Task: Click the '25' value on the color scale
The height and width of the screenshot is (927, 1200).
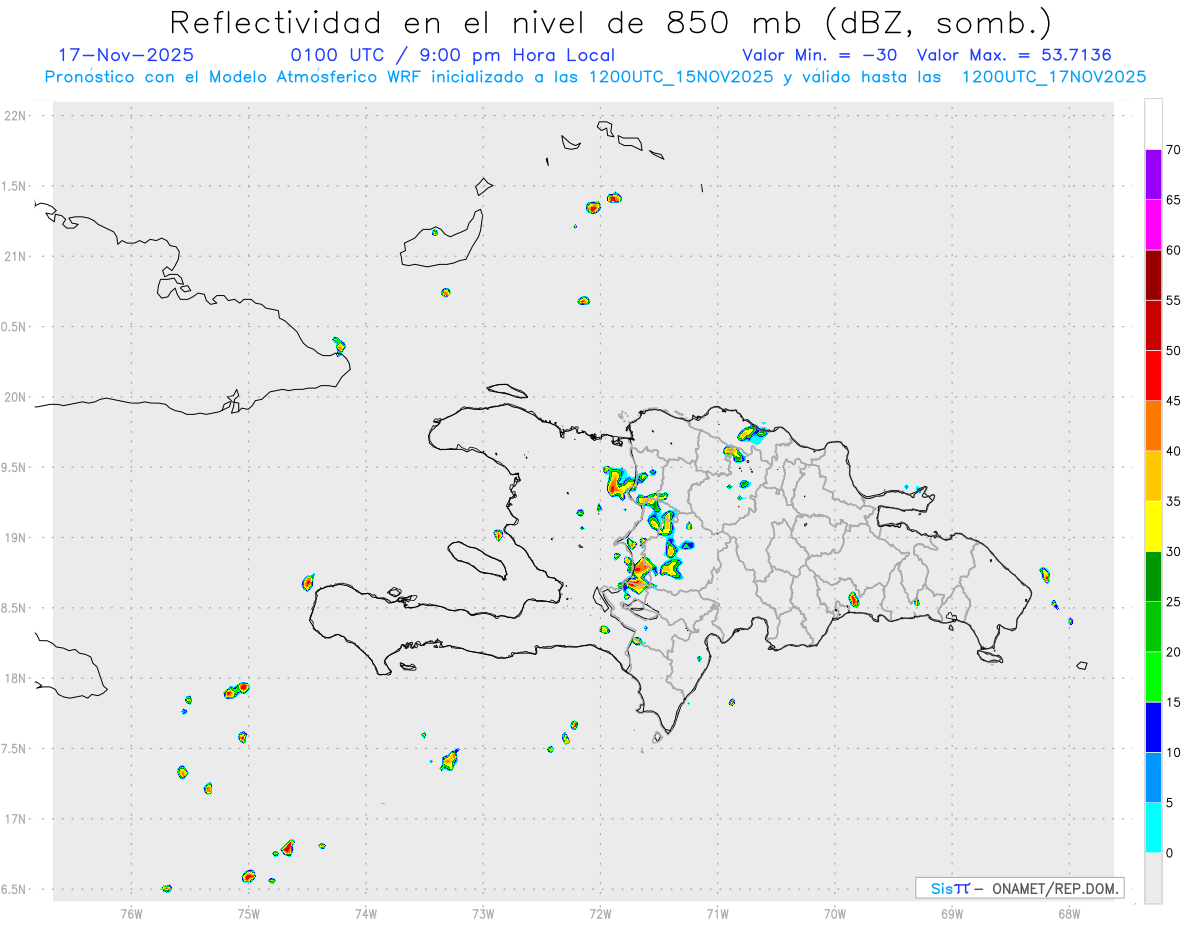Action: (1173, 602)
